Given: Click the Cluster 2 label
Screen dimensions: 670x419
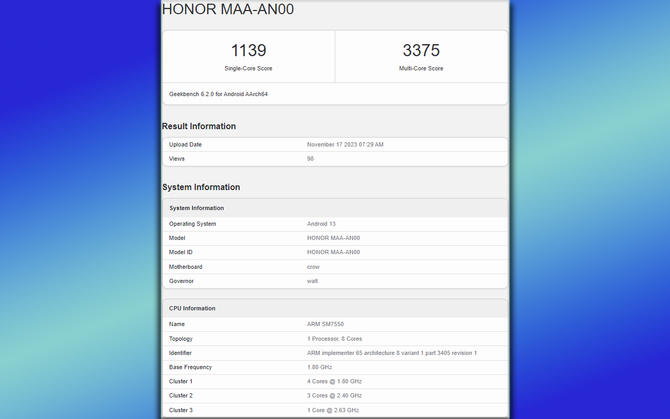Looking at the screenshot, I should pyautogui.click(x=181, y=396).
